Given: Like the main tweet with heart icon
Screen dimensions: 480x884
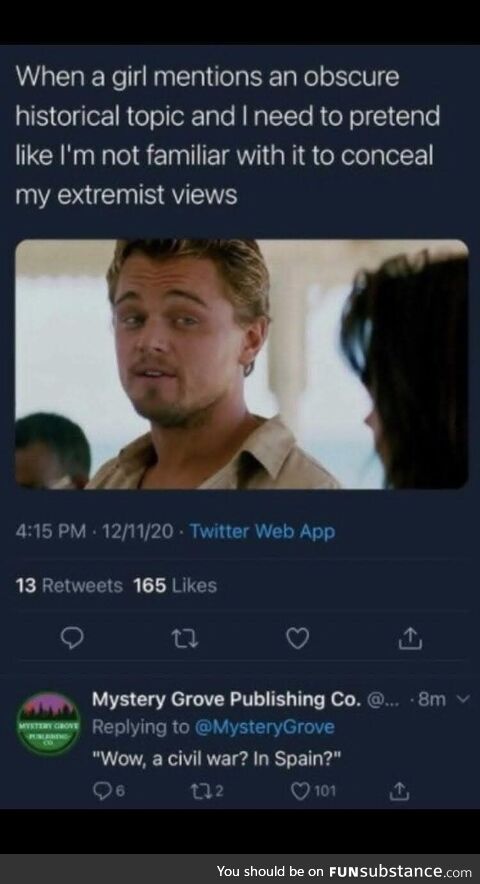Looking at the screenshot, I should [297, 638].
